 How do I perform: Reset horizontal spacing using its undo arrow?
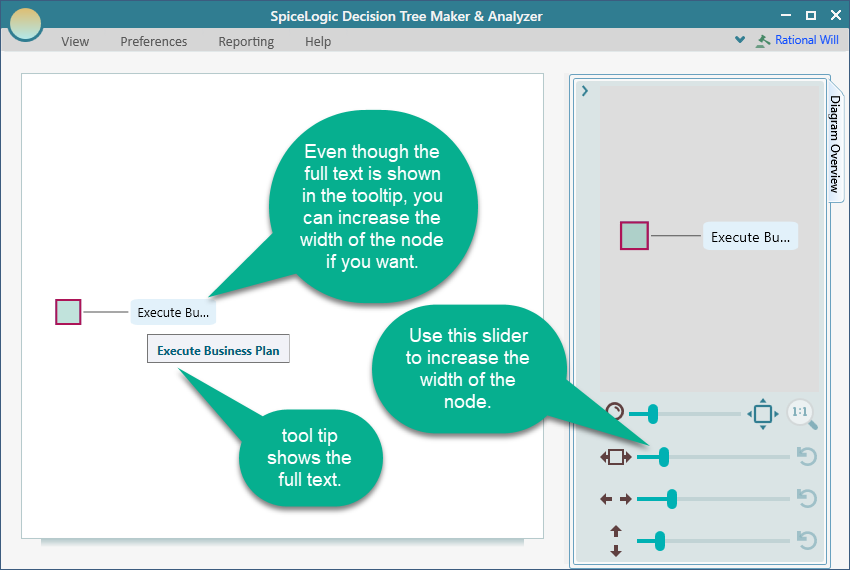point(806,498)
